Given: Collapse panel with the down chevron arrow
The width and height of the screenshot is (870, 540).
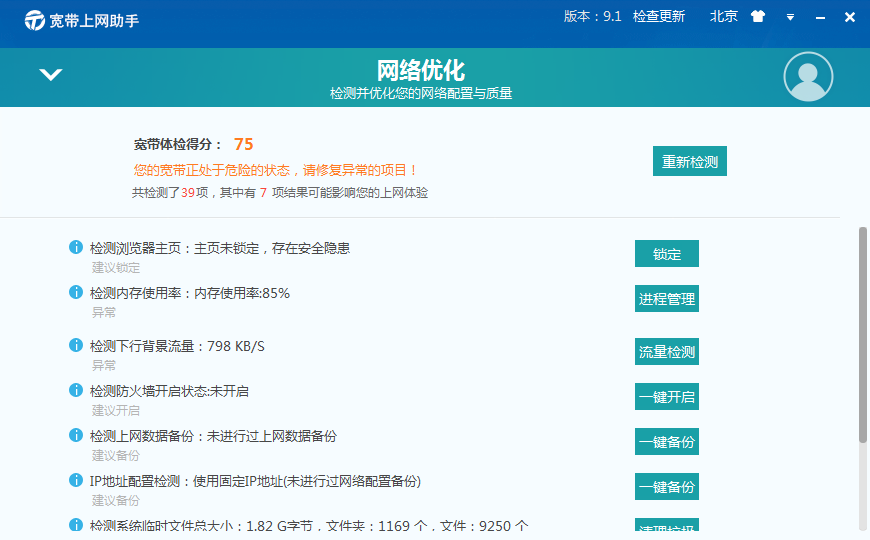Looking at the screenshot, I should pos(50,75).
